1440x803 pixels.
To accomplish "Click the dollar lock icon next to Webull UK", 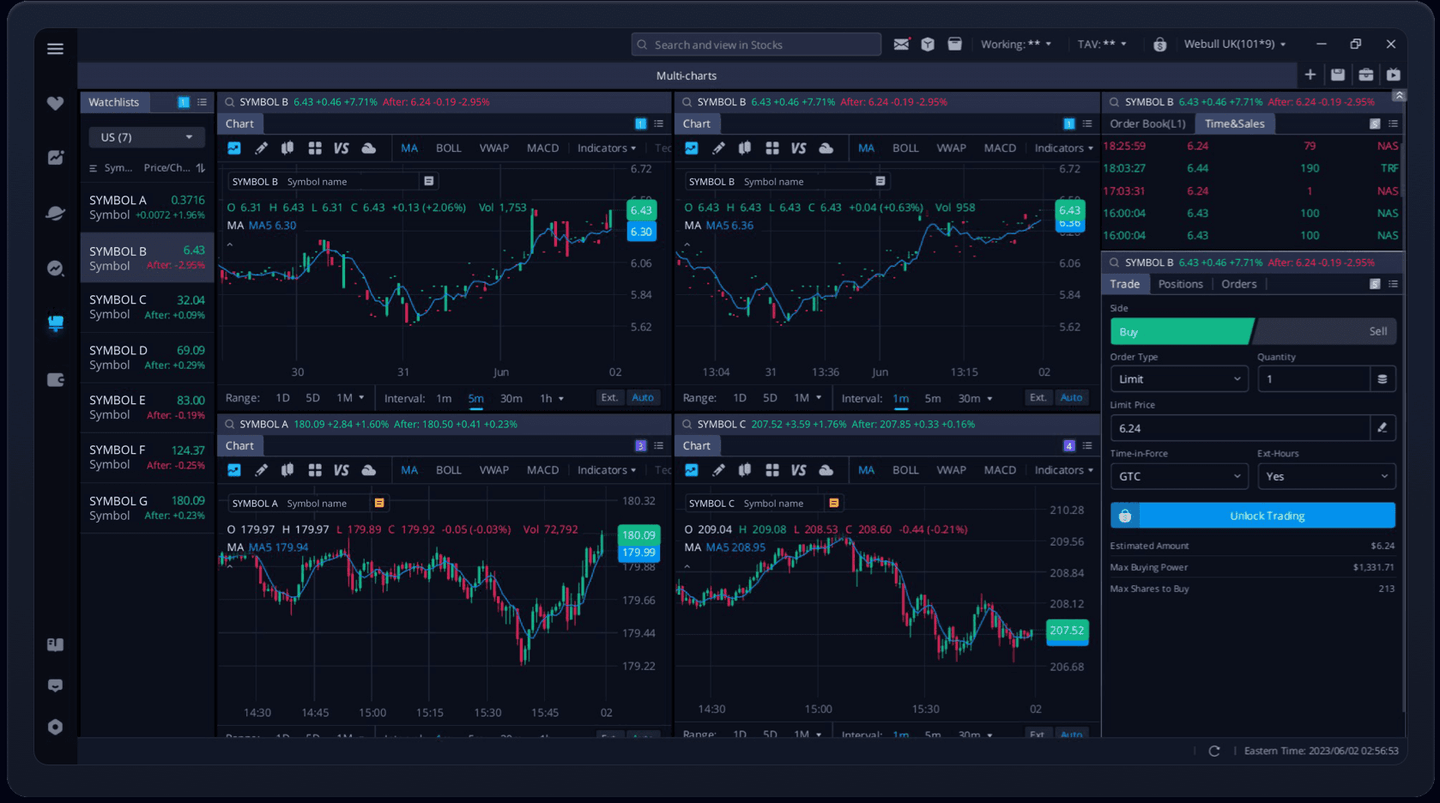I will pyautogui.click(x=1159, y=44).
